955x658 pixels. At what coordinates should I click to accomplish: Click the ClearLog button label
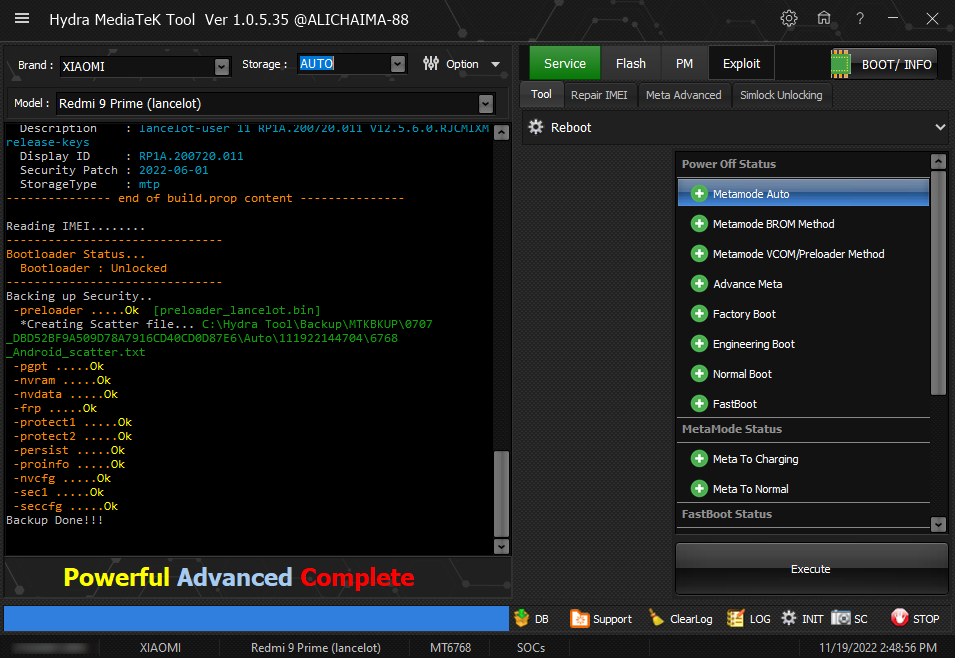(x=691, y=619)
